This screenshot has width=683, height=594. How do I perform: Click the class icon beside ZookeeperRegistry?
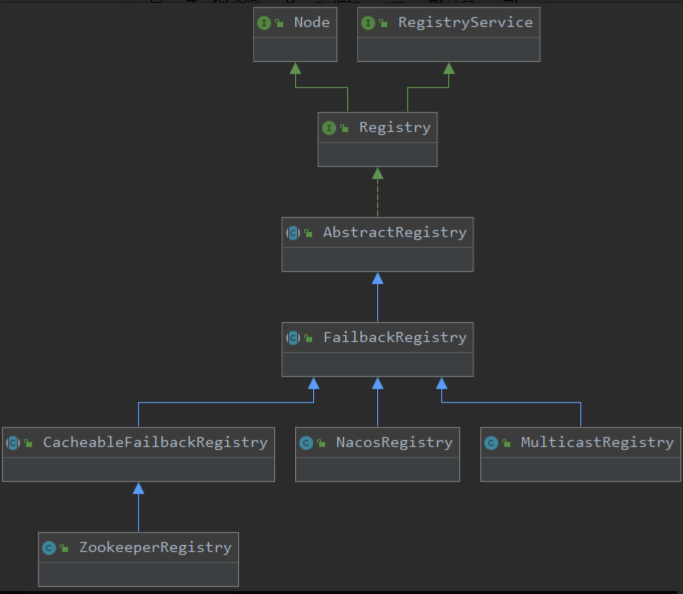tap(49, 547)
